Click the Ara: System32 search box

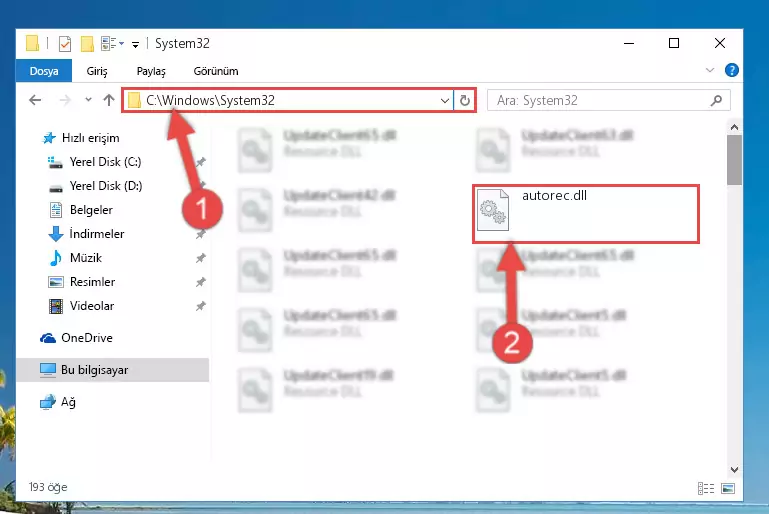point(608,101)
